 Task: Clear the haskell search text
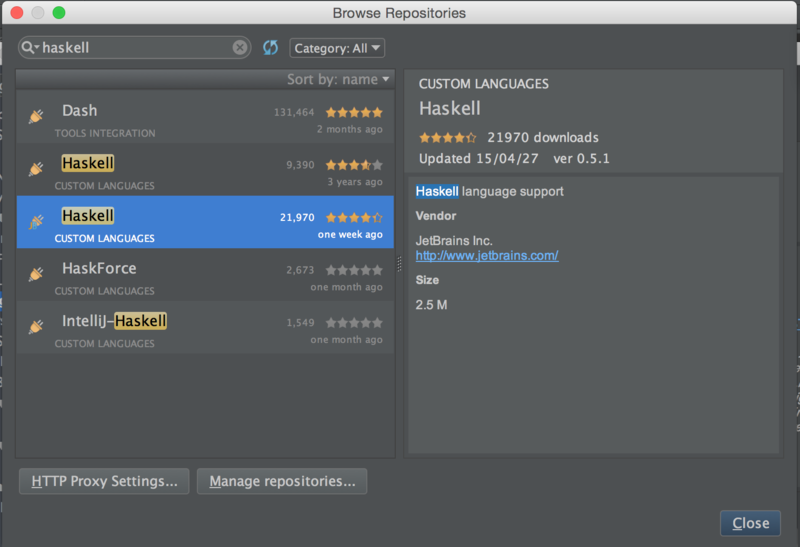coord(240,47)
